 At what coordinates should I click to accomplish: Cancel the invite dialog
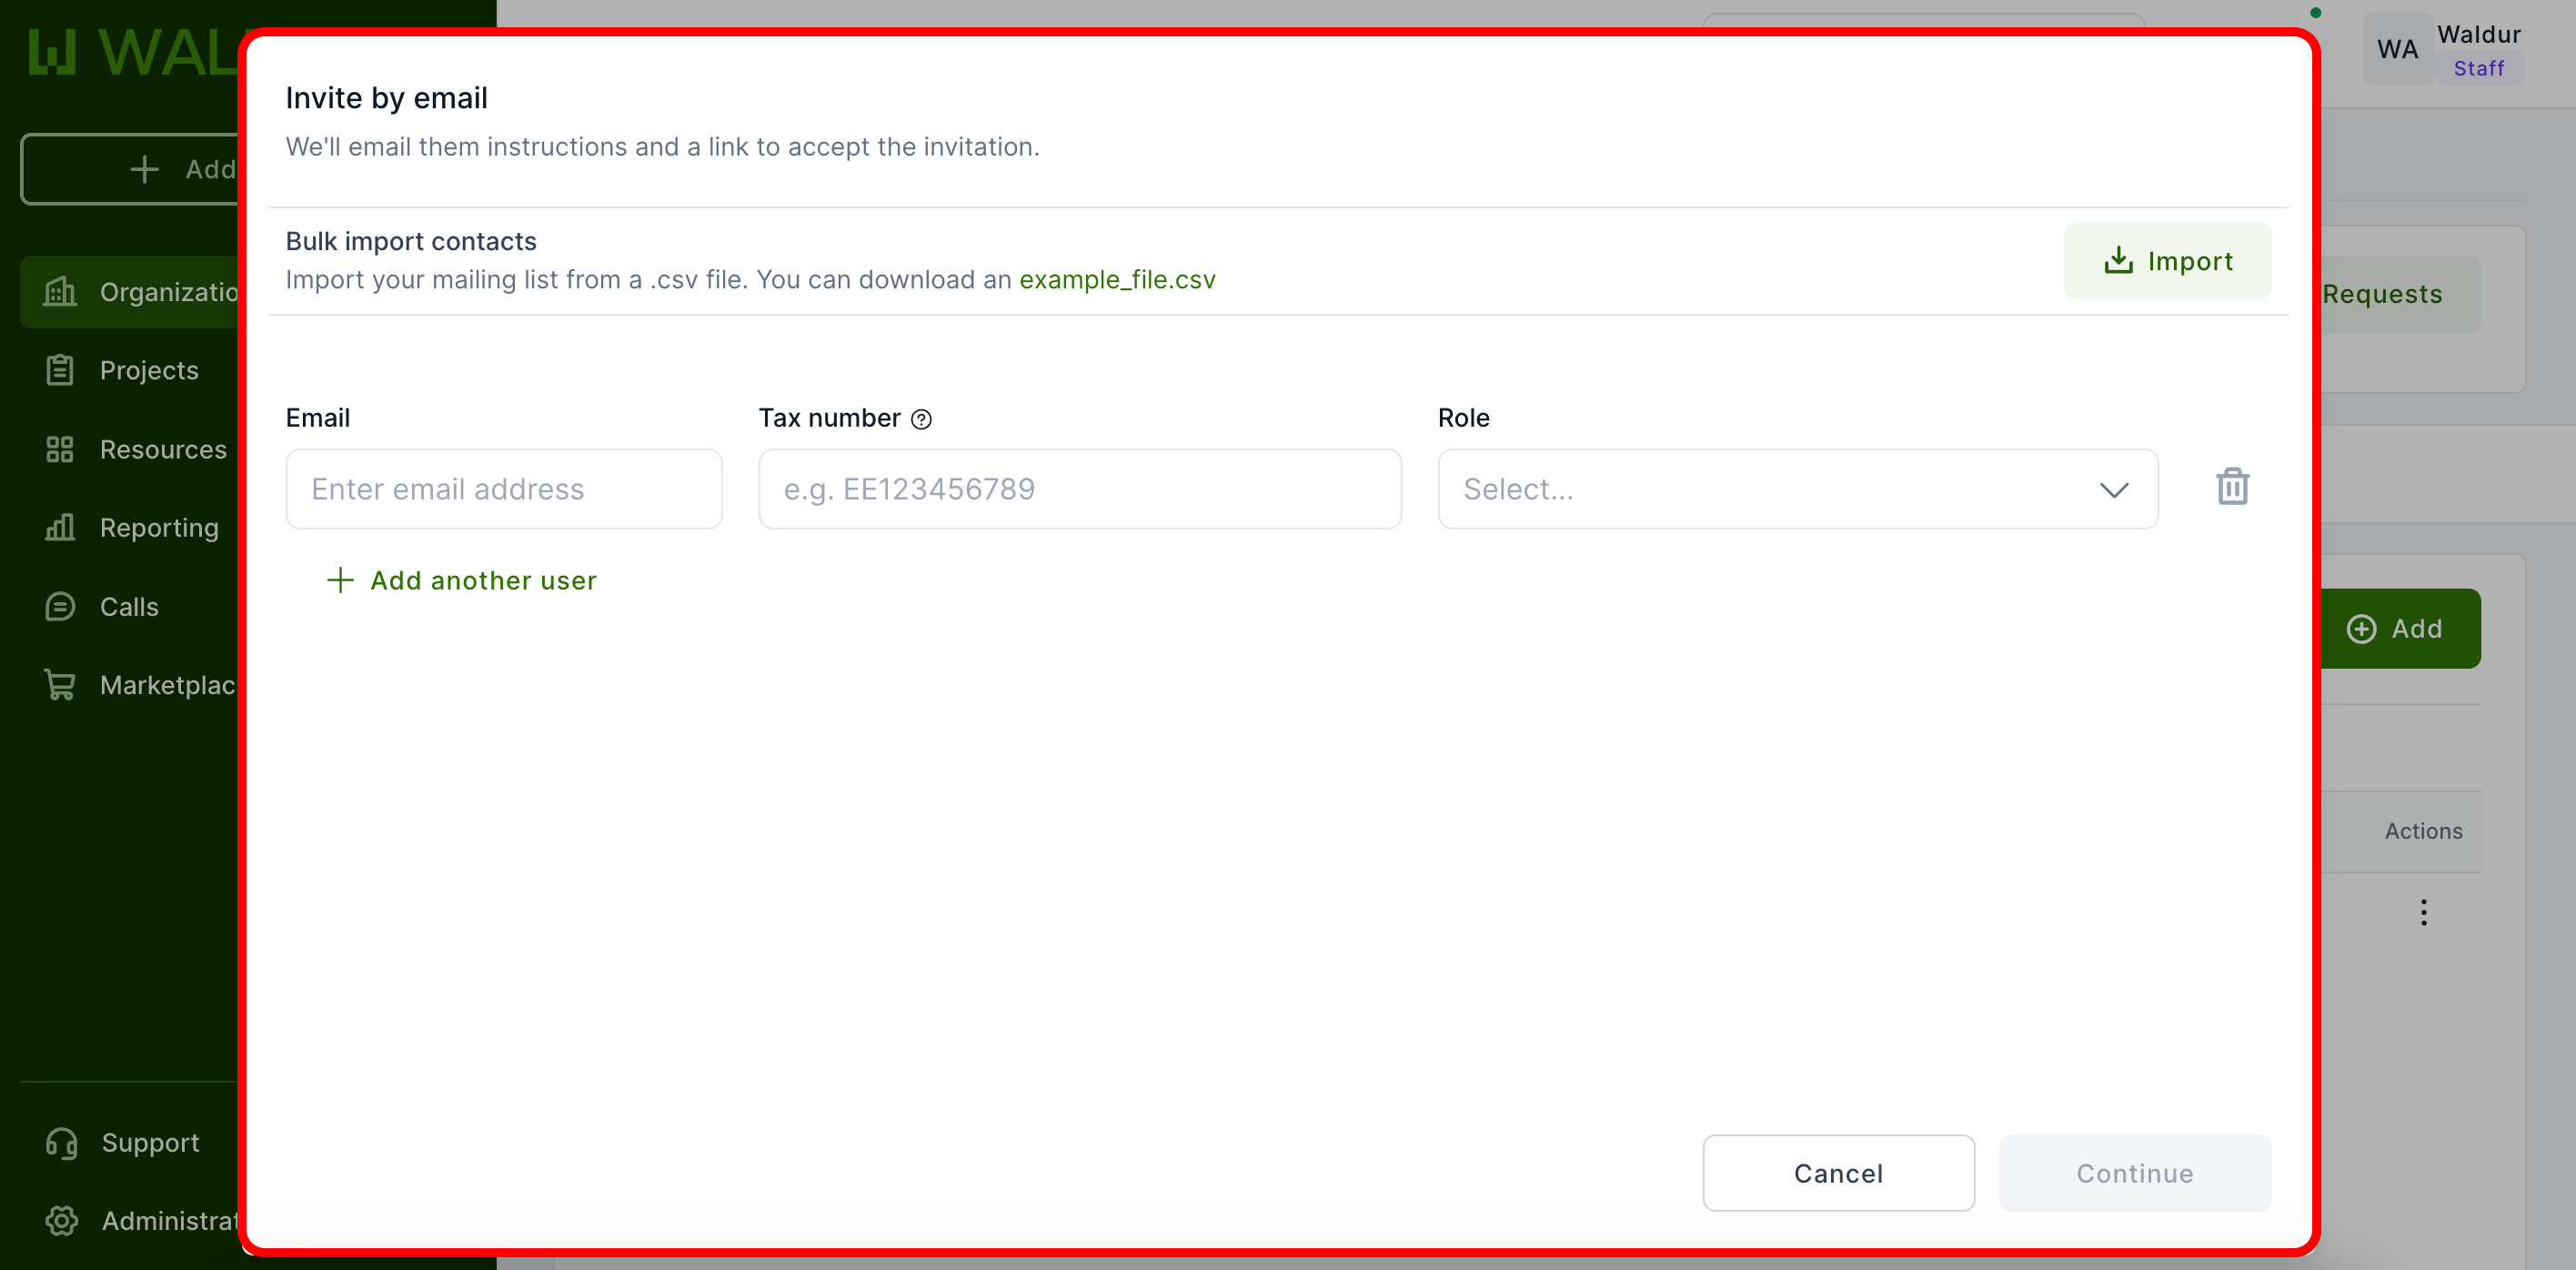tap(1838, 1173)
